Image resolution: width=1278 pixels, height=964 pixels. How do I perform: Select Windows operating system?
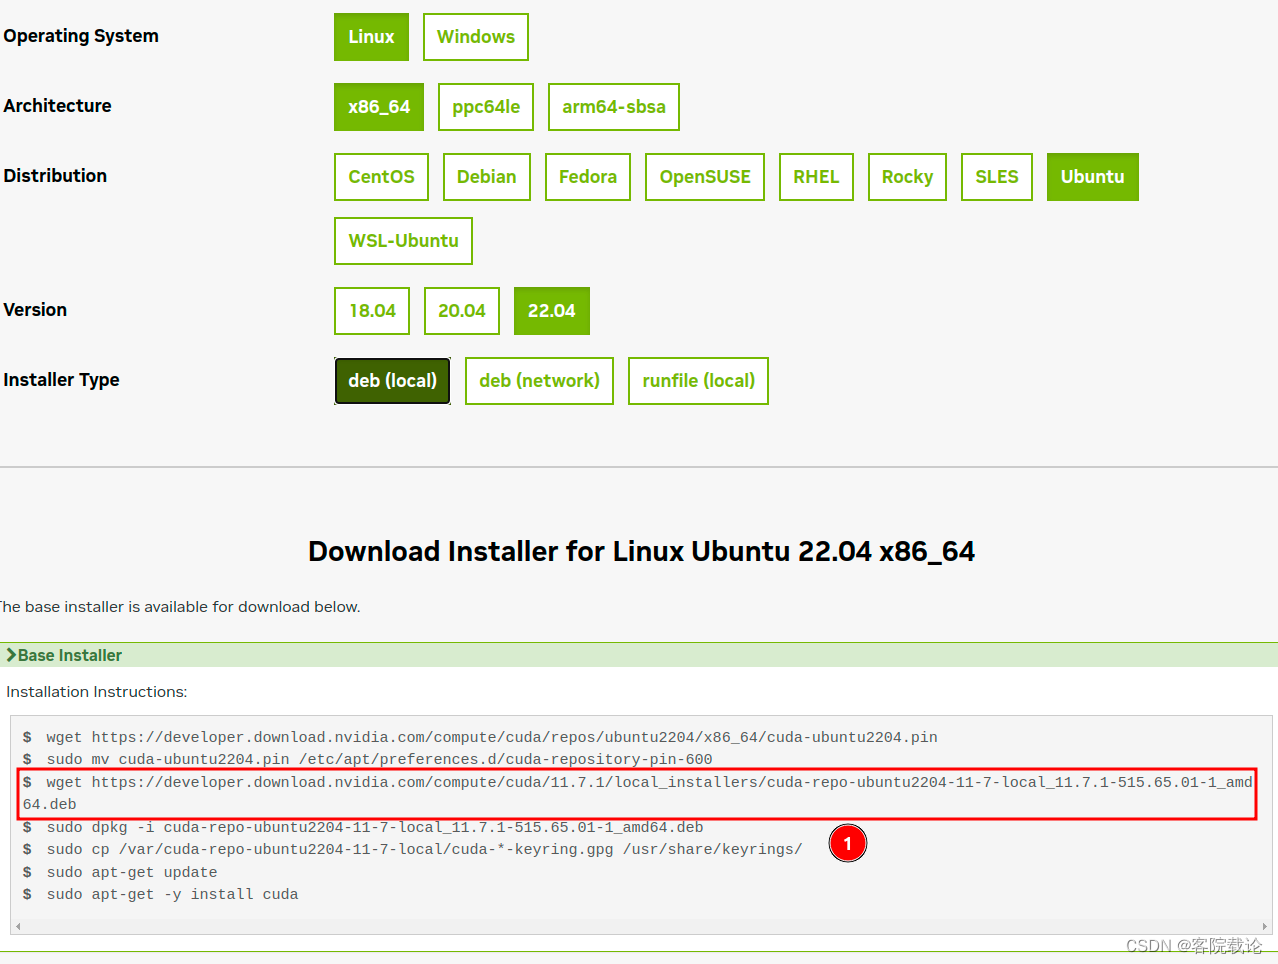(x=476, y=37)
